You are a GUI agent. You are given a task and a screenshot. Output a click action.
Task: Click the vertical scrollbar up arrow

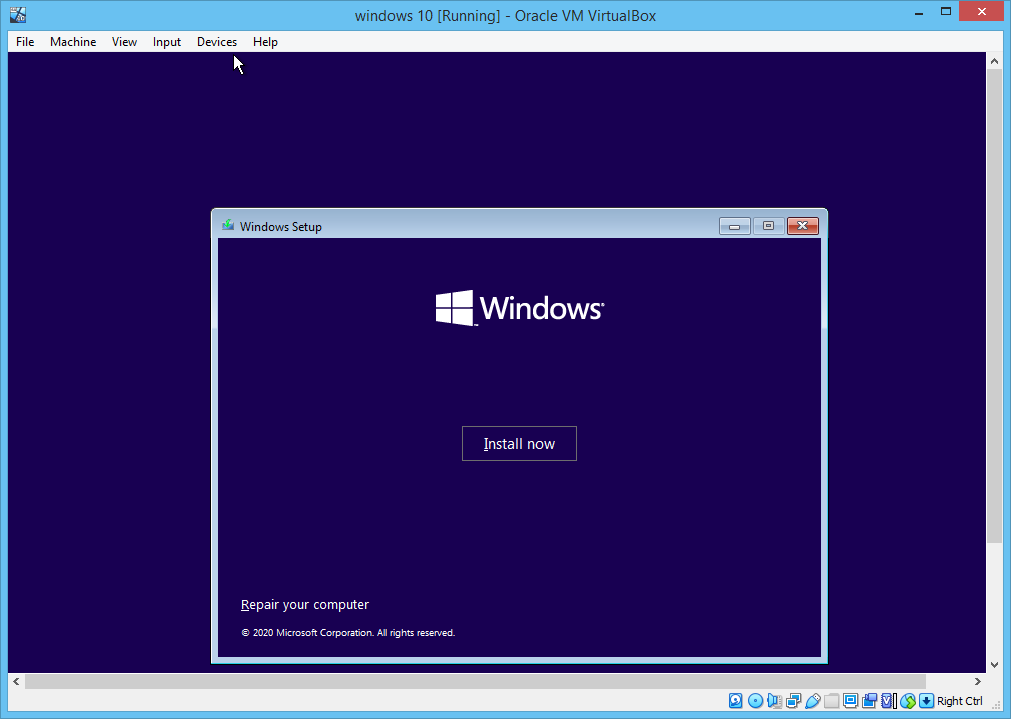(x=994, y=61)
